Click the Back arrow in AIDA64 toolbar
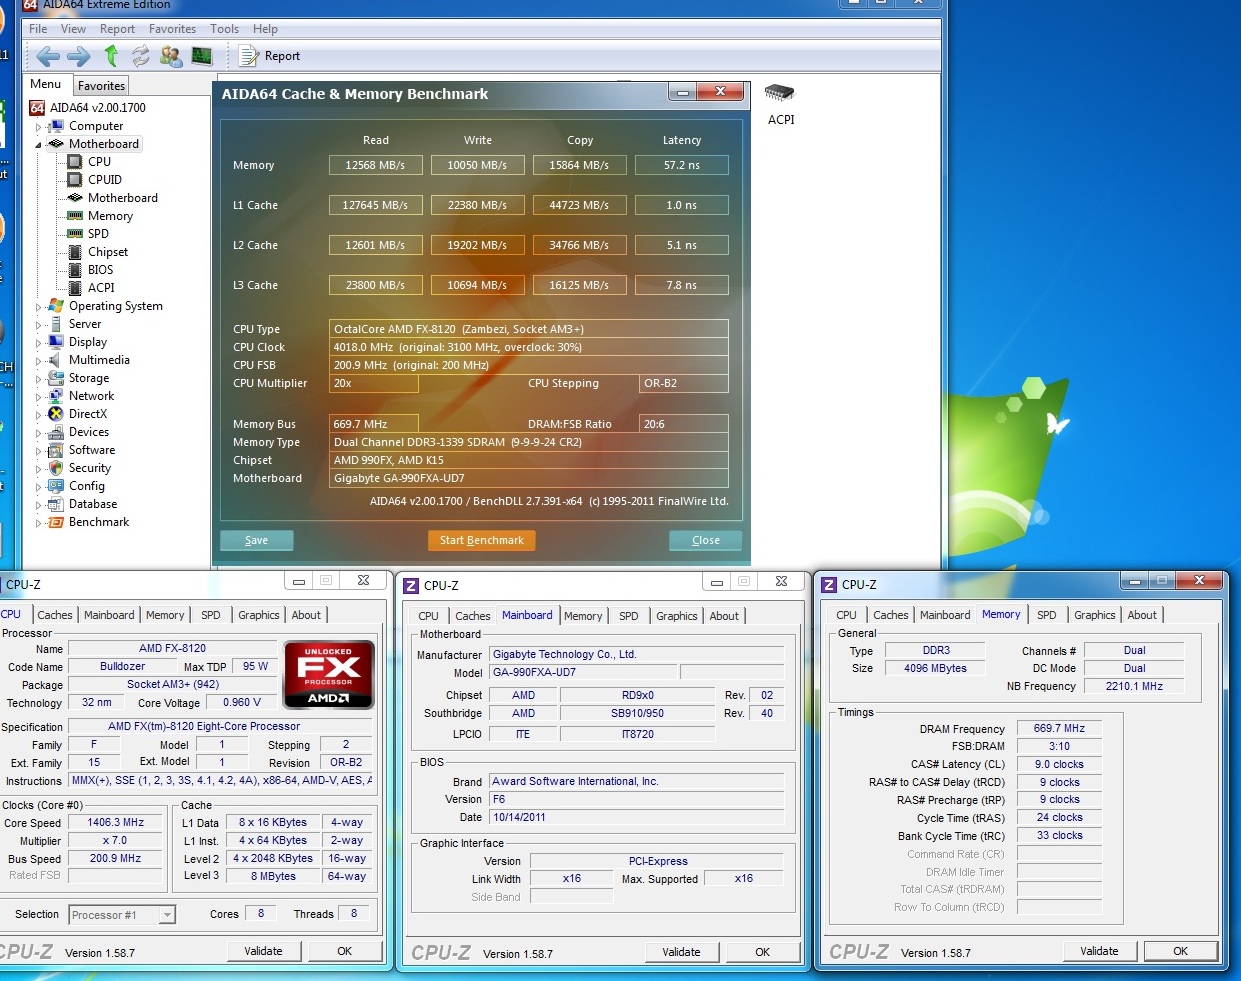 48,56
